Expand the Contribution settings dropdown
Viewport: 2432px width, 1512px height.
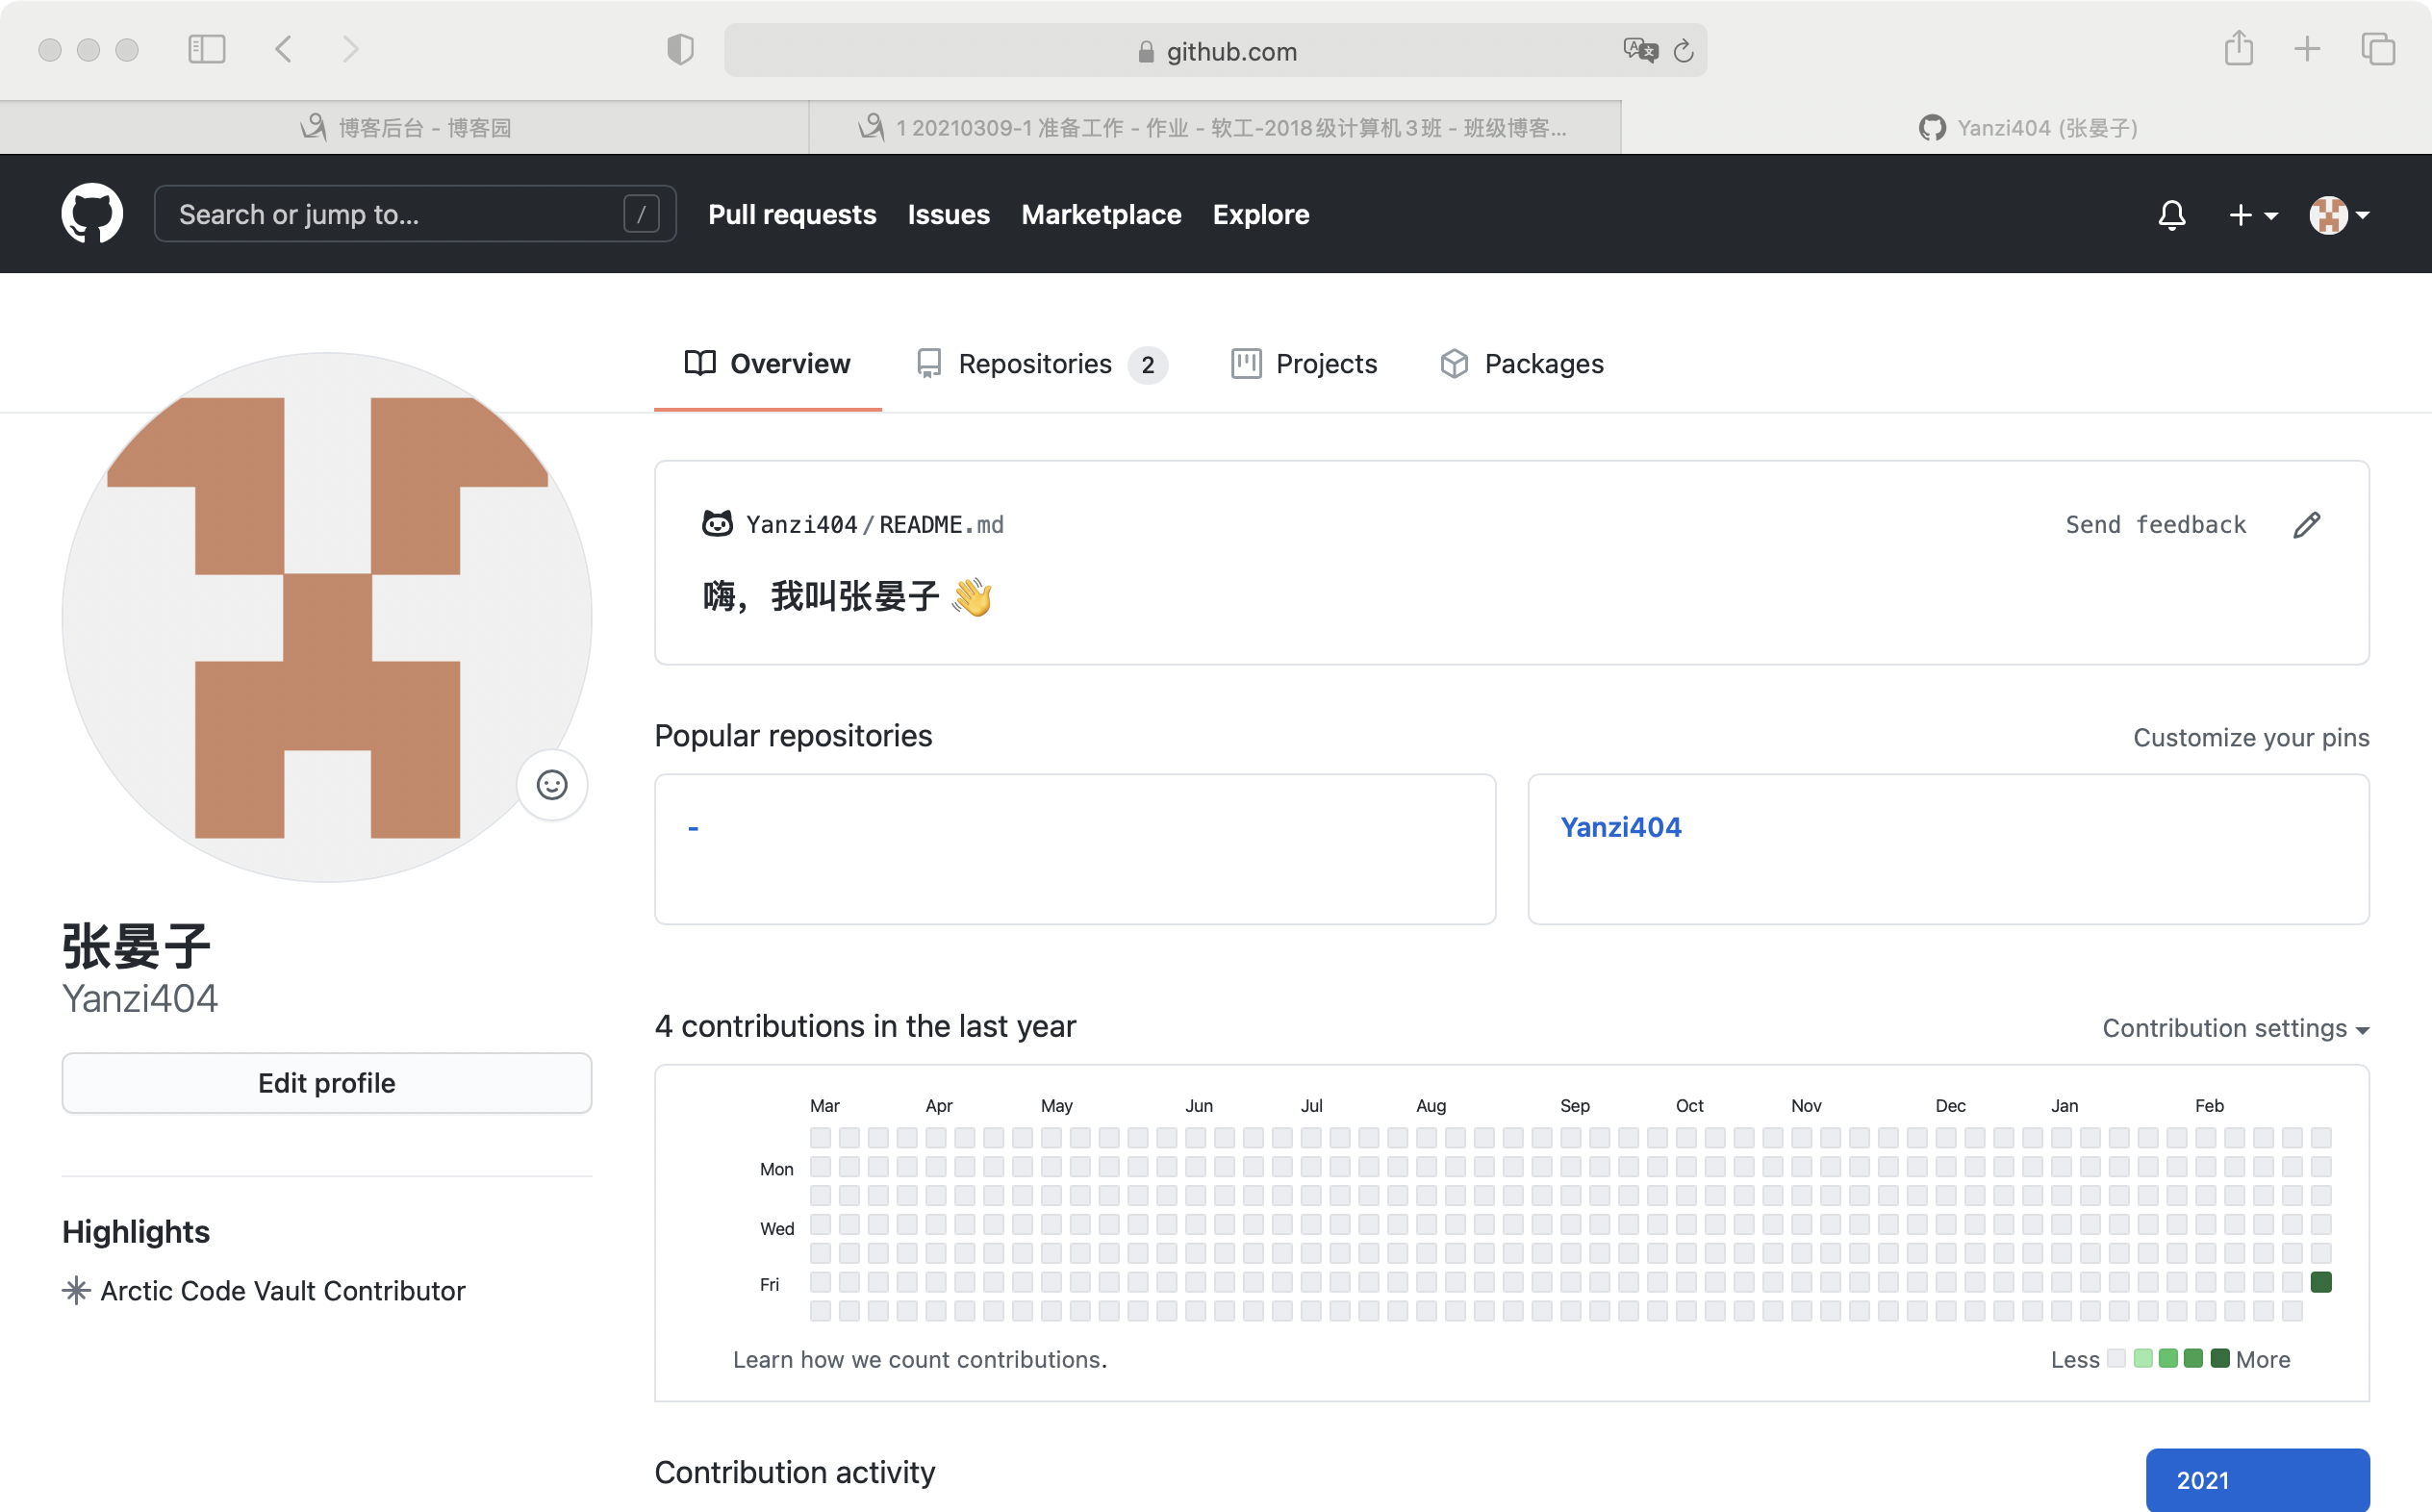coord(2235,1028)
